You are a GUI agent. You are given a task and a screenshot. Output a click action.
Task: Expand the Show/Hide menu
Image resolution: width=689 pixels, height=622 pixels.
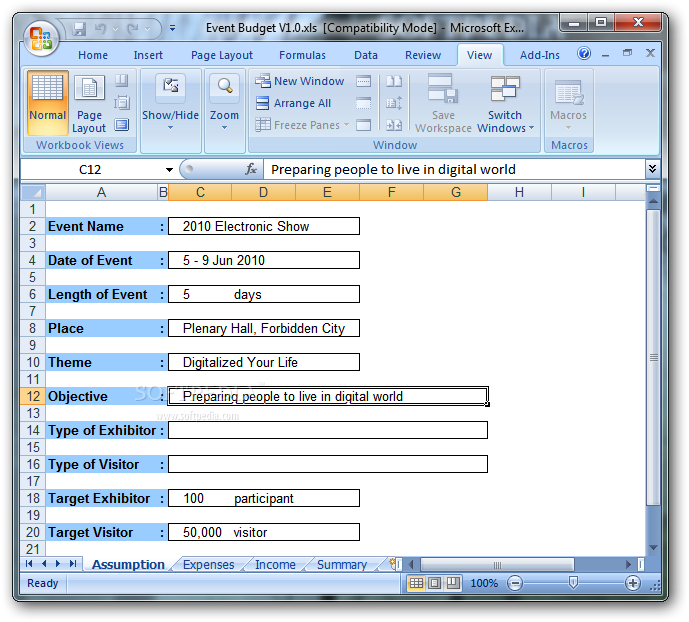tap(170, 102)
